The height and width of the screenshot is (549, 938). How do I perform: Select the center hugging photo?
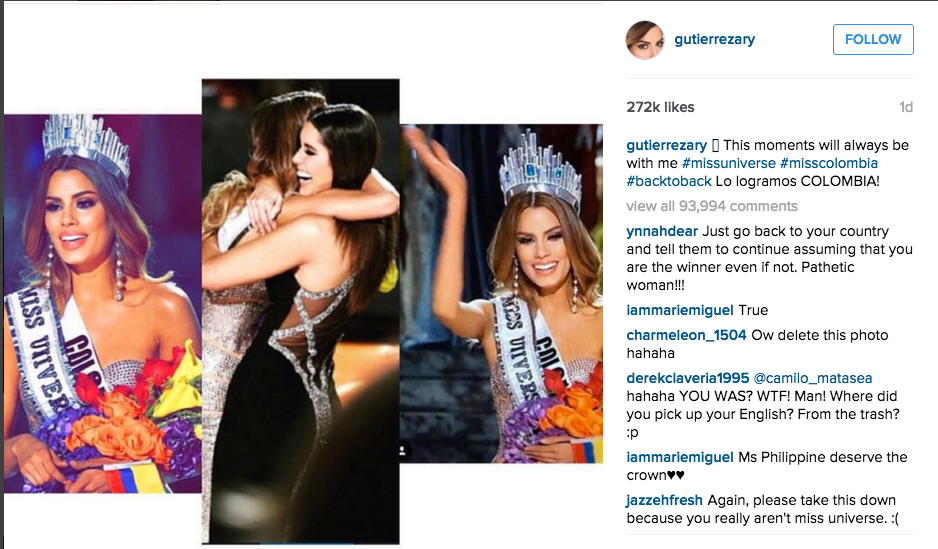pos(300,311)
